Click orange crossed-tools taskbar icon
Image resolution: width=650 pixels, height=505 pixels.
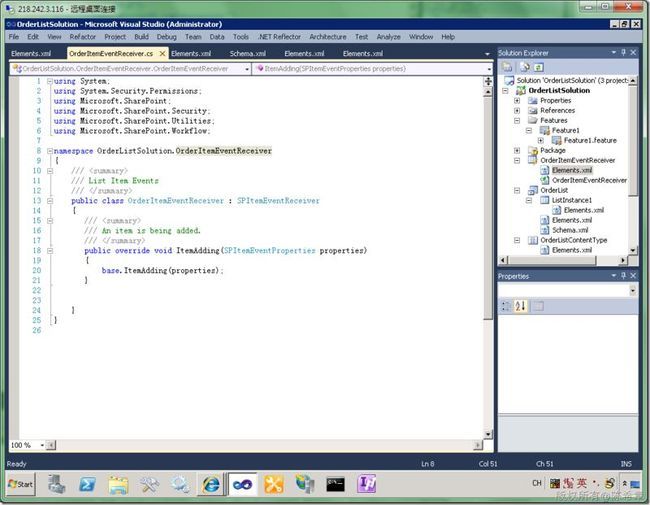coord(274,484)
